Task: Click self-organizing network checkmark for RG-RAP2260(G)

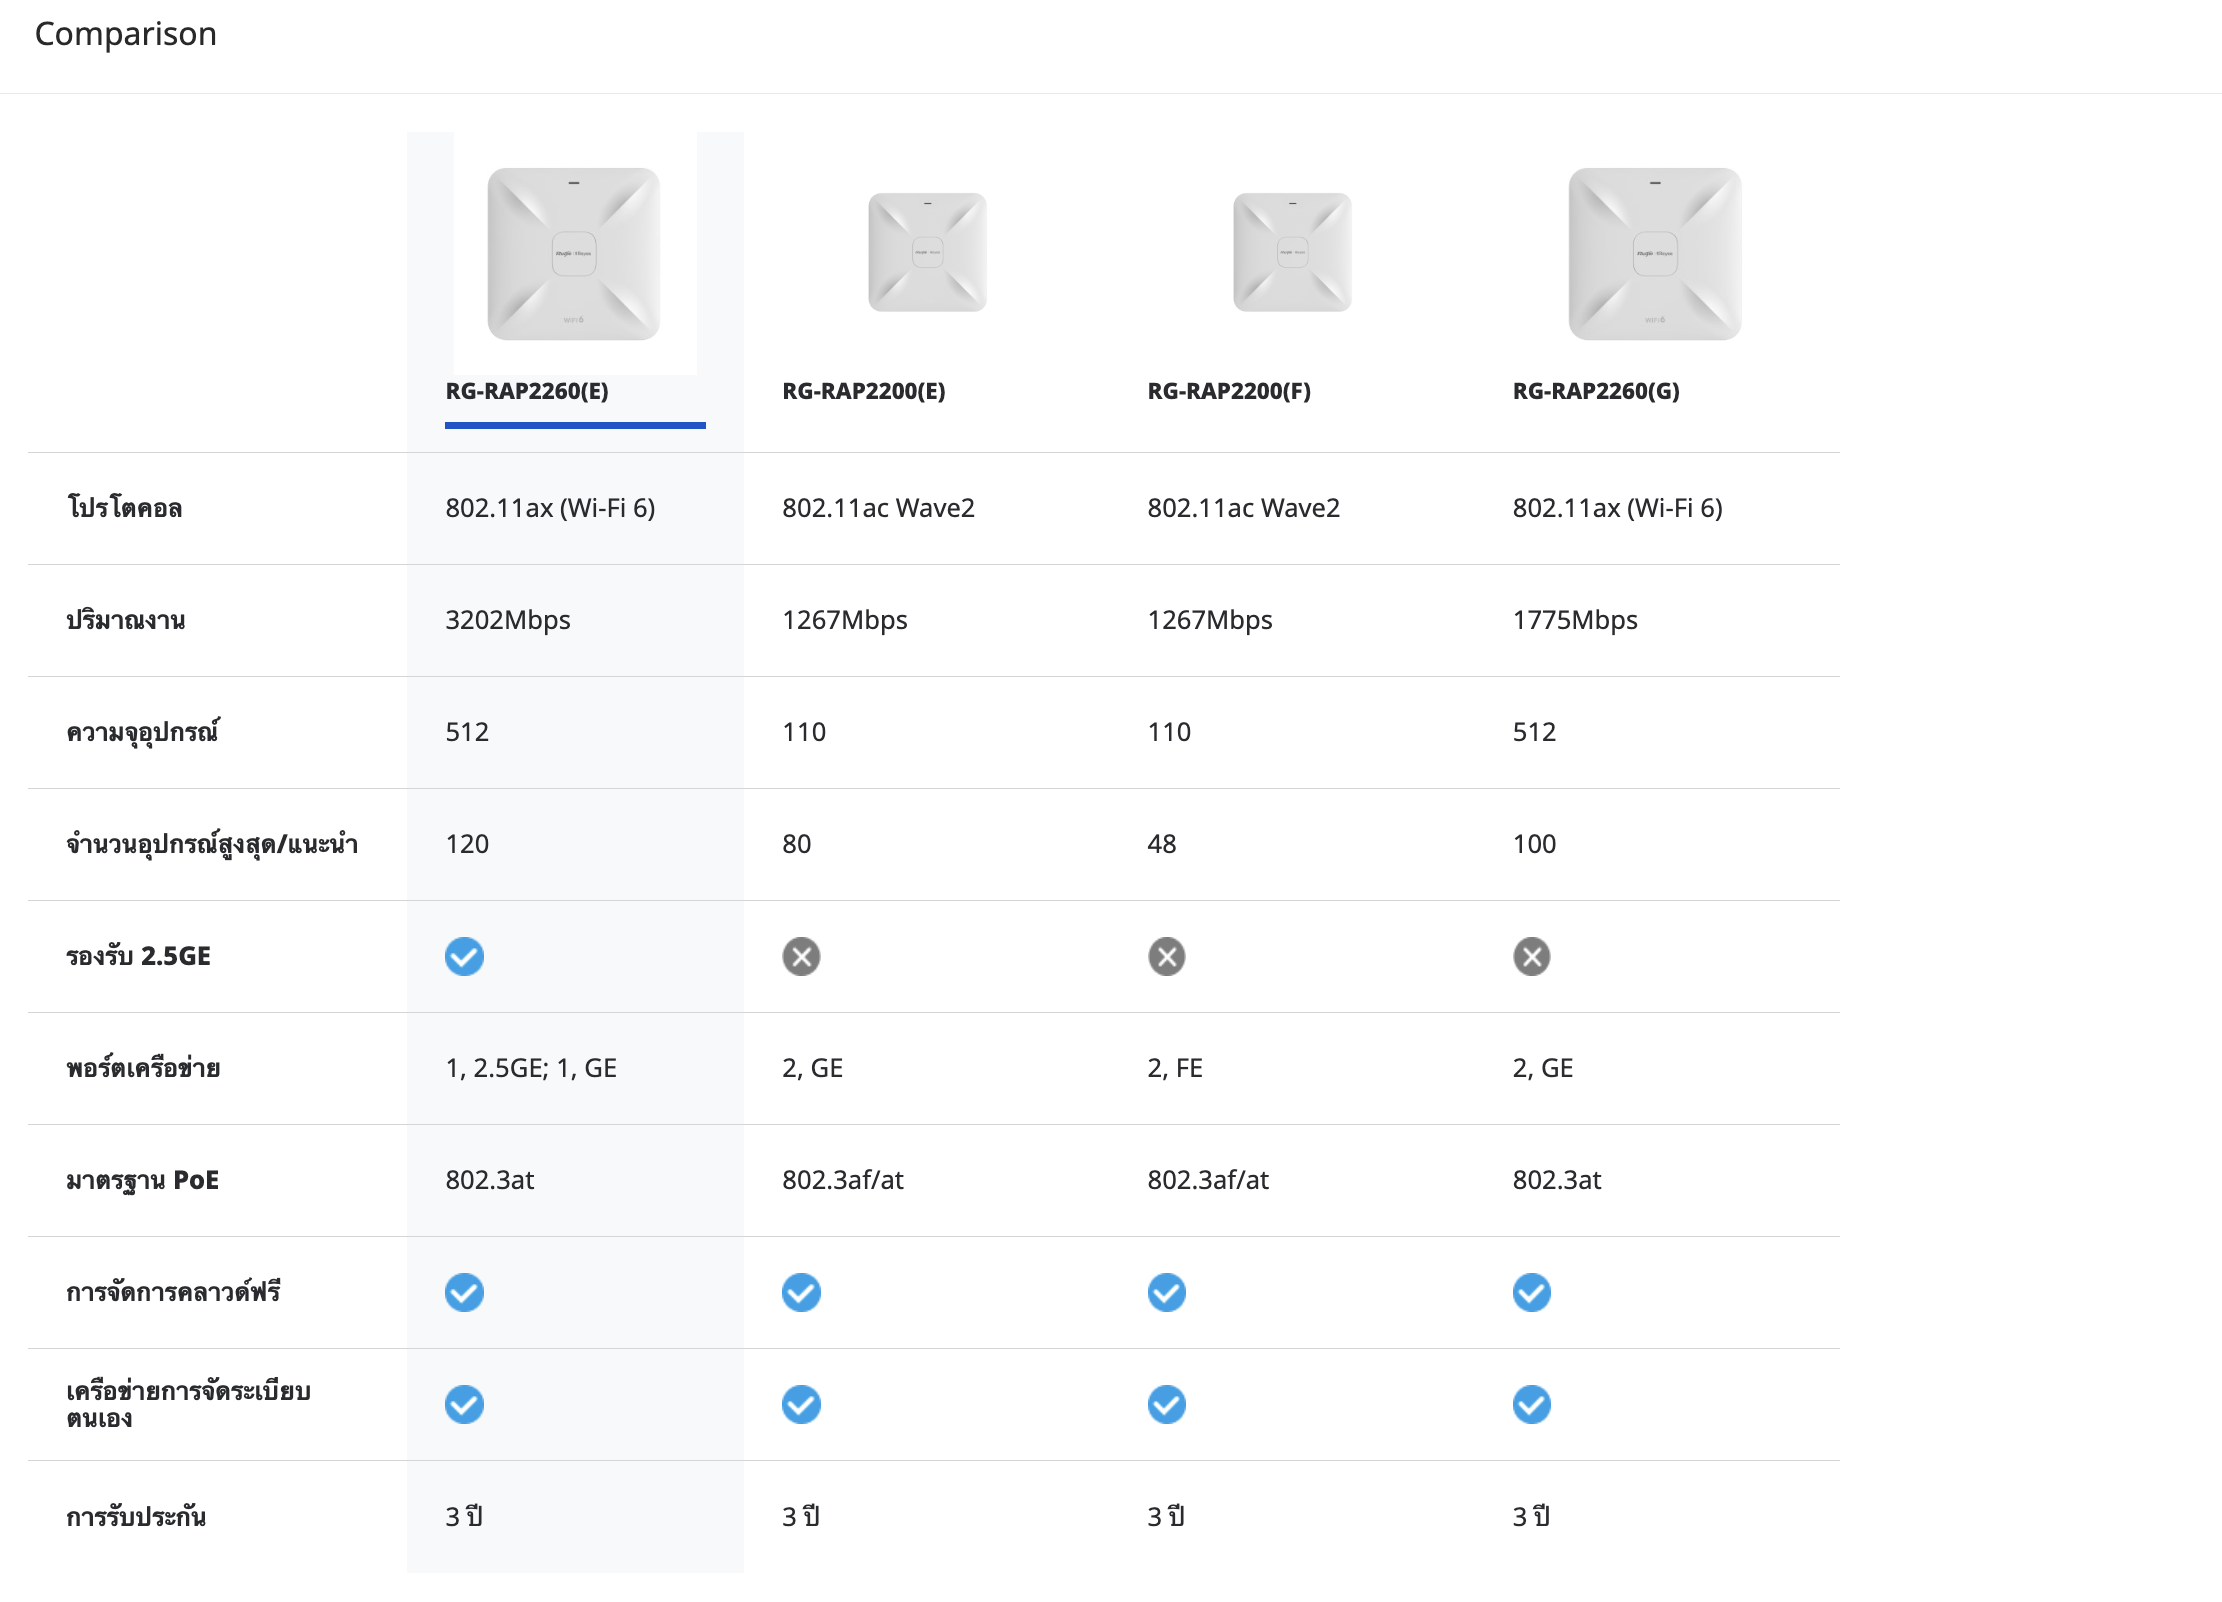Action: click(1531, 1404)
